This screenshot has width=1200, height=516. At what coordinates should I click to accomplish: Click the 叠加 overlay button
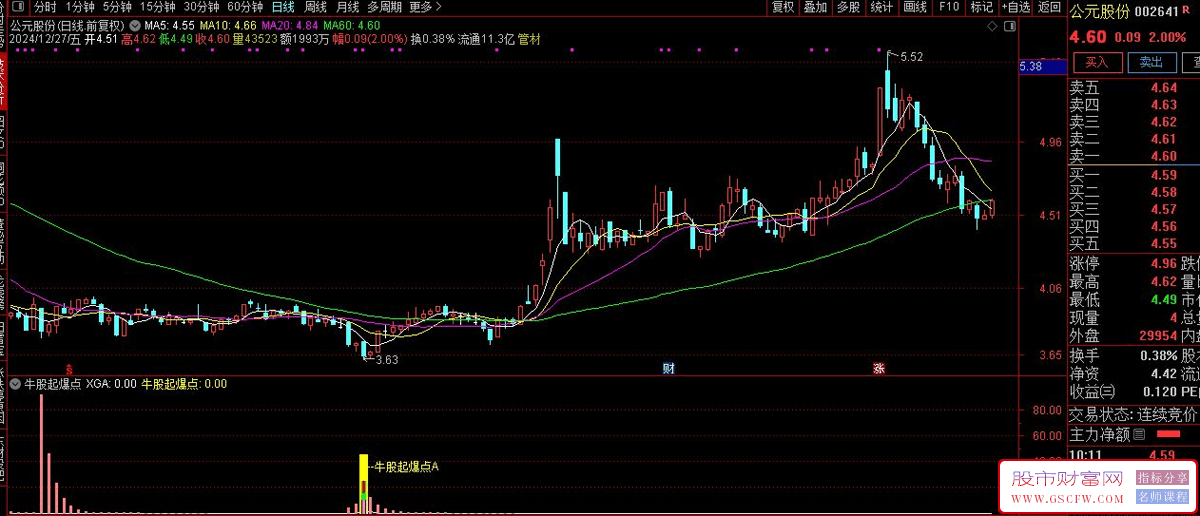(x=815, y=7)
